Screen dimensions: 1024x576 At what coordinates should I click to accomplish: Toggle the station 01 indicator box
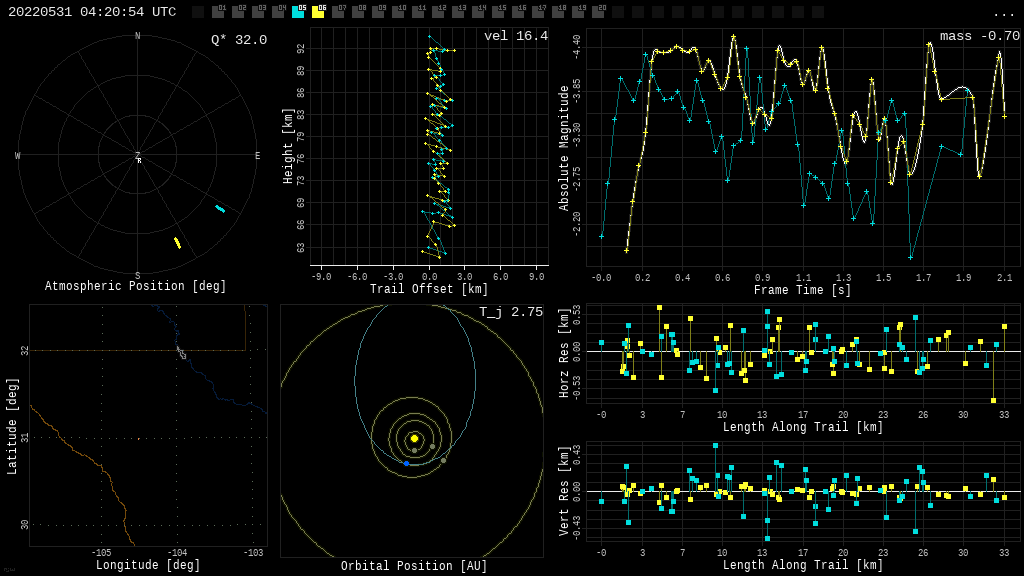218,12
